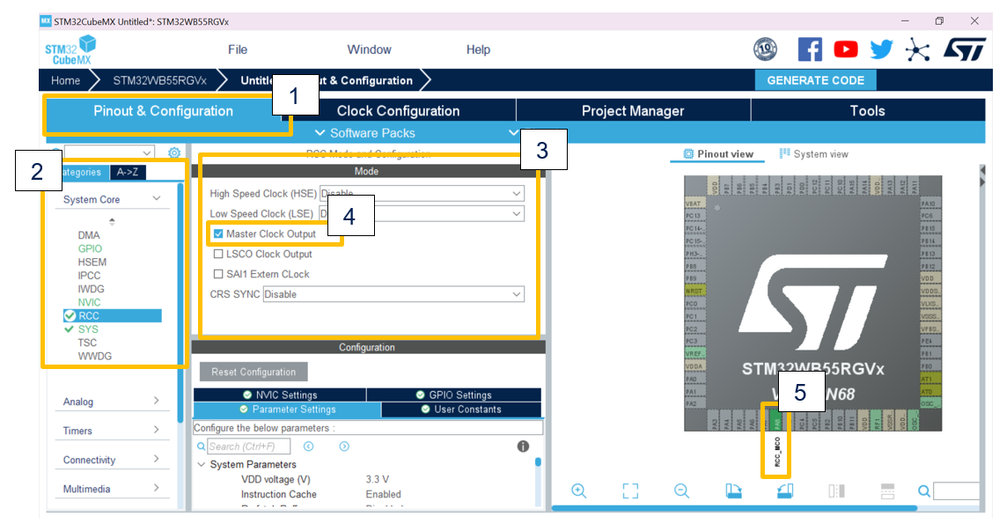999x525 pixels.
Task: Switch to A->Z sorting tab
Action: pos(127,172)
